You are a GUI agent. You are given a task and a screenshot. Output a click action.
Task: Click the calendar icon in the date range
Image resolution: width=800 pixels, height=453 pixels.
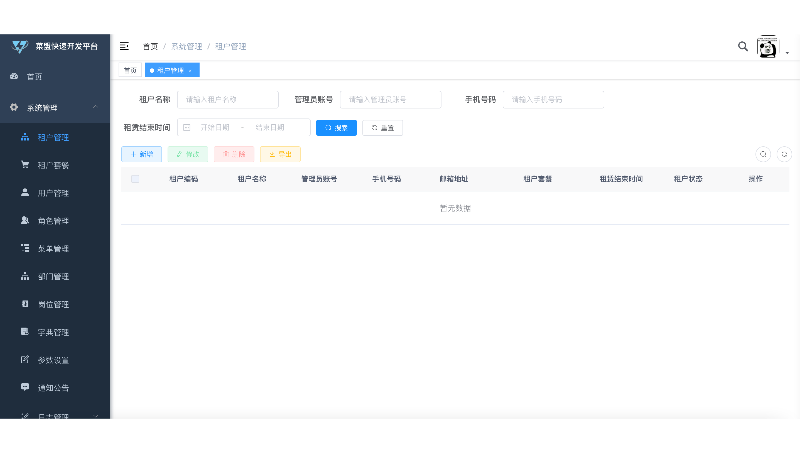[x=187, y=128]
